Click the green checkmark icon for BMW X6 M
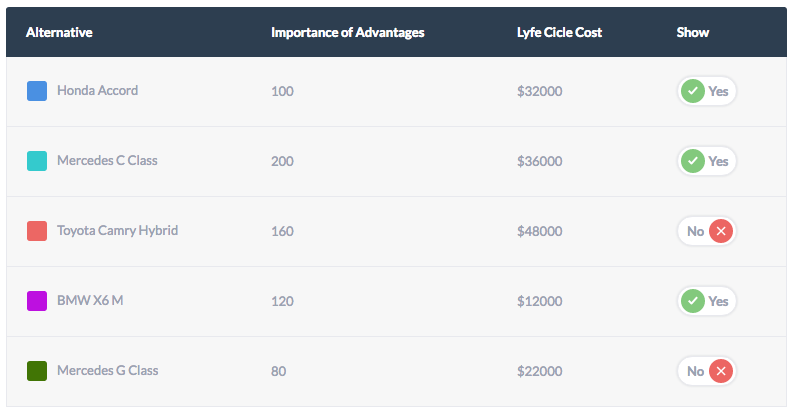This screenshot has height=407, width=789. 692,301
